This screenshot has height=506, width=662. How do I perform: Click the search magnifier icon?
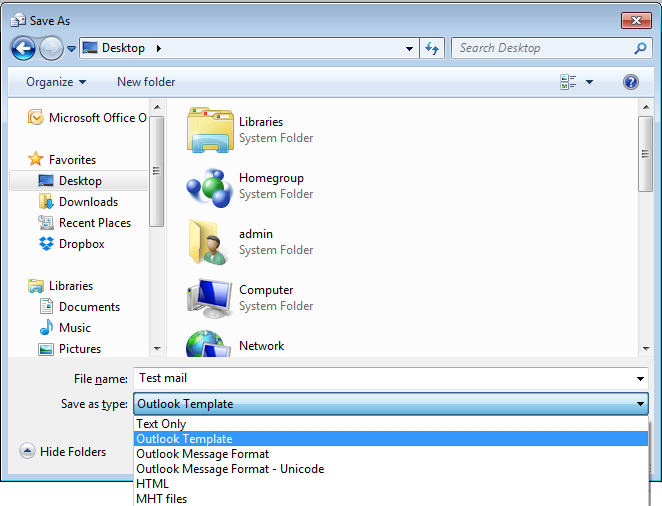(x=640, y=48)
